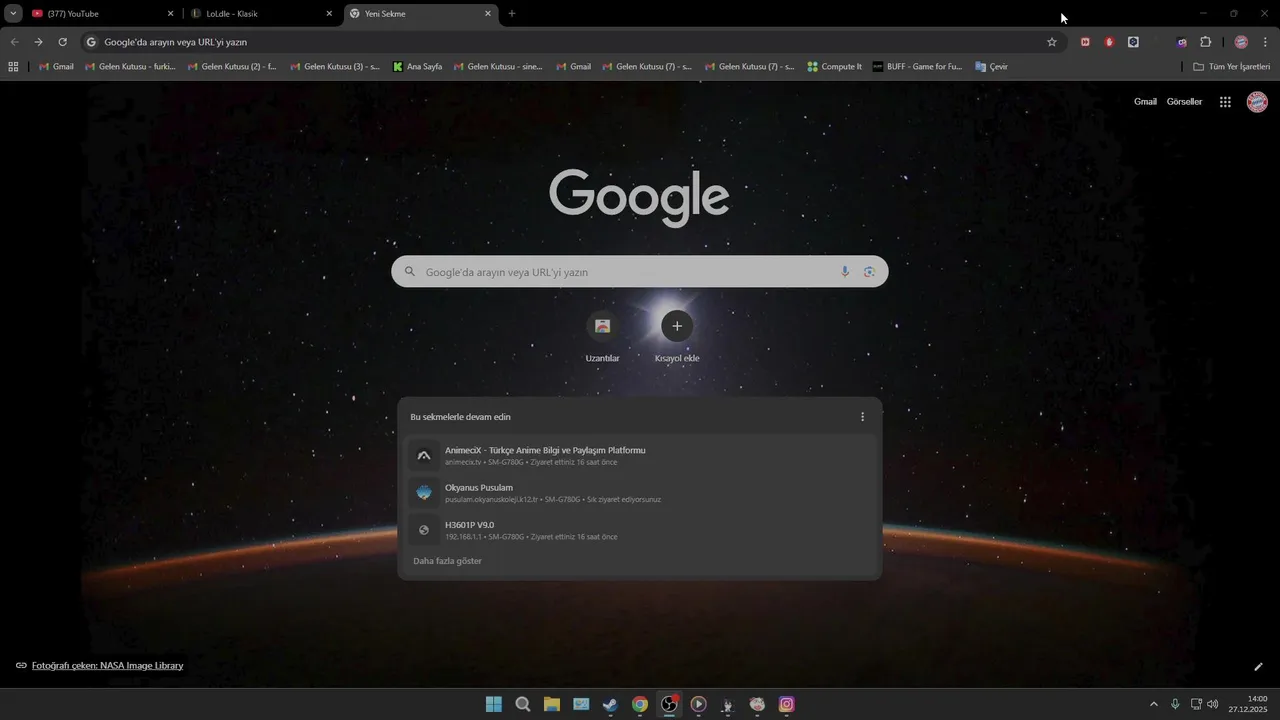
Task: Click Daha fazla göster
Action: coord(447,561)
